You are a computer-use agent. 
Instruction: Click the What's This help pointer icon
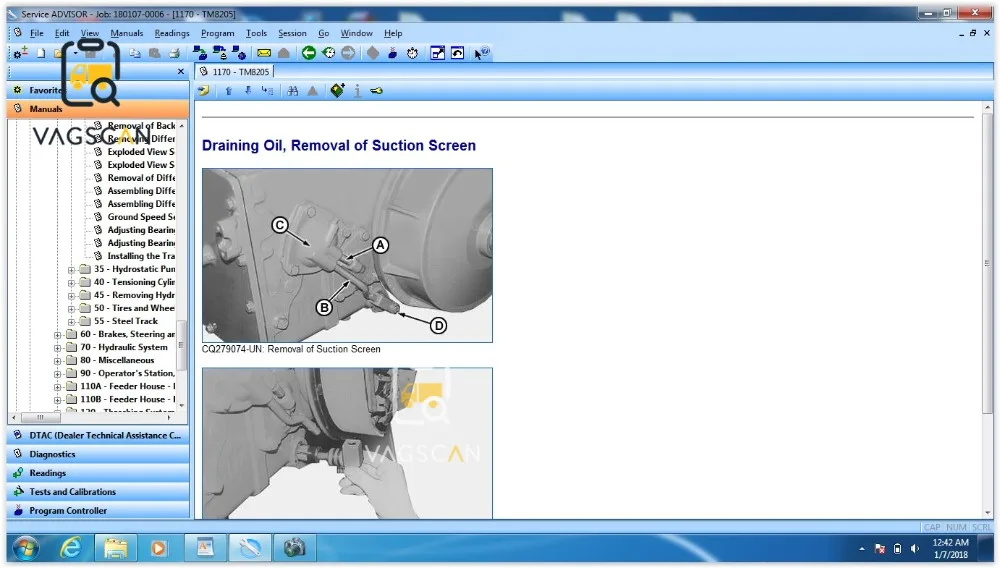[482, 53]
